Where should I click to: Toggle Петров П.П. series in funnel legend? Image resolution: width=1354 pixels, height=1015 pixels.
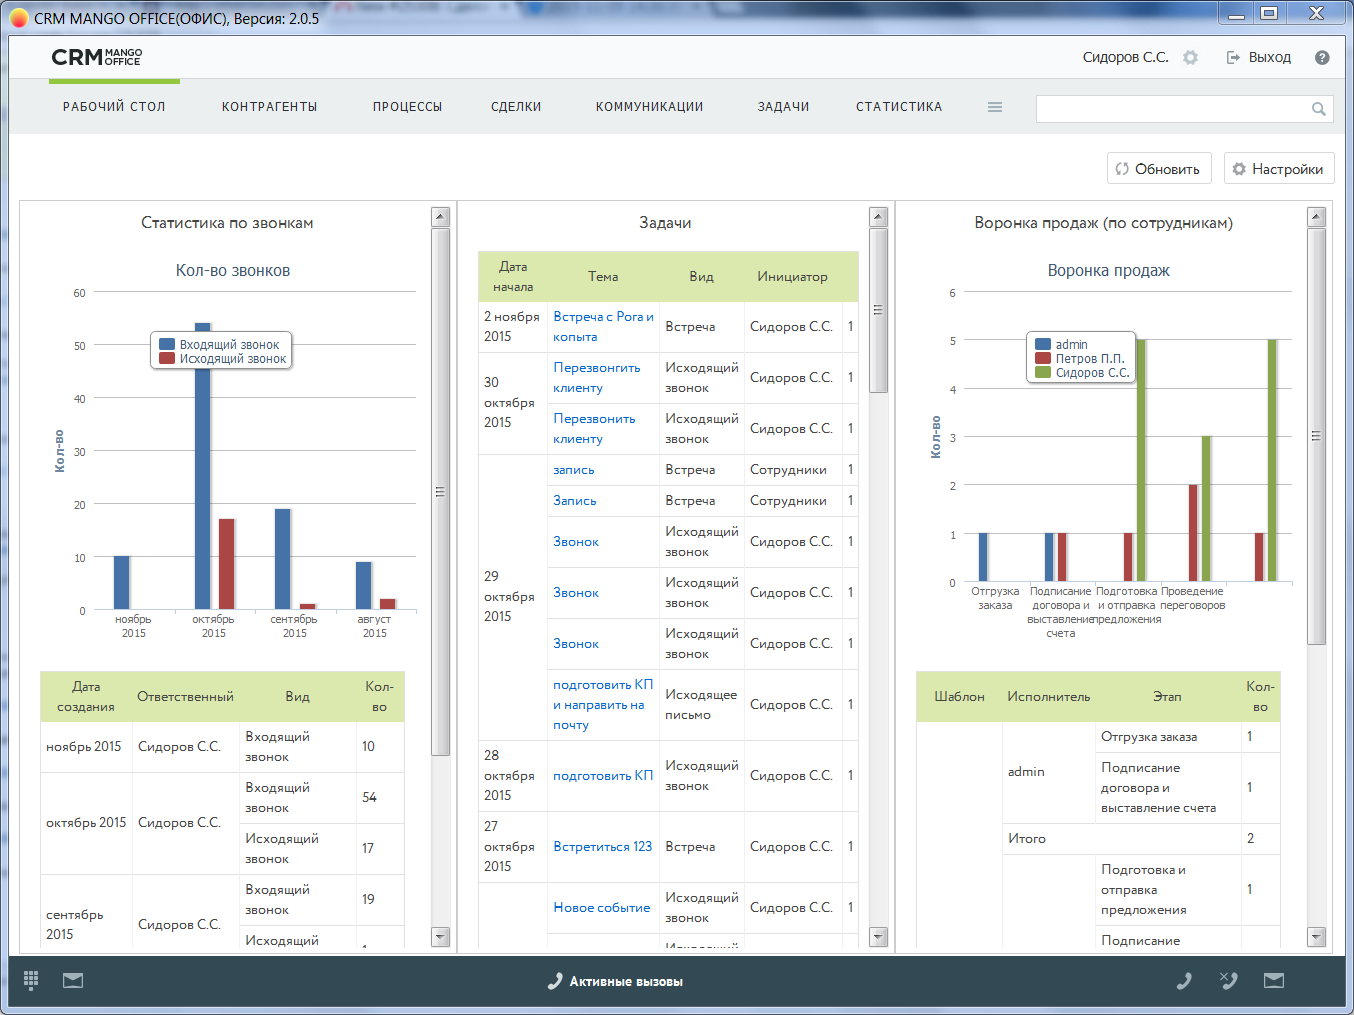coord(1043,359)
